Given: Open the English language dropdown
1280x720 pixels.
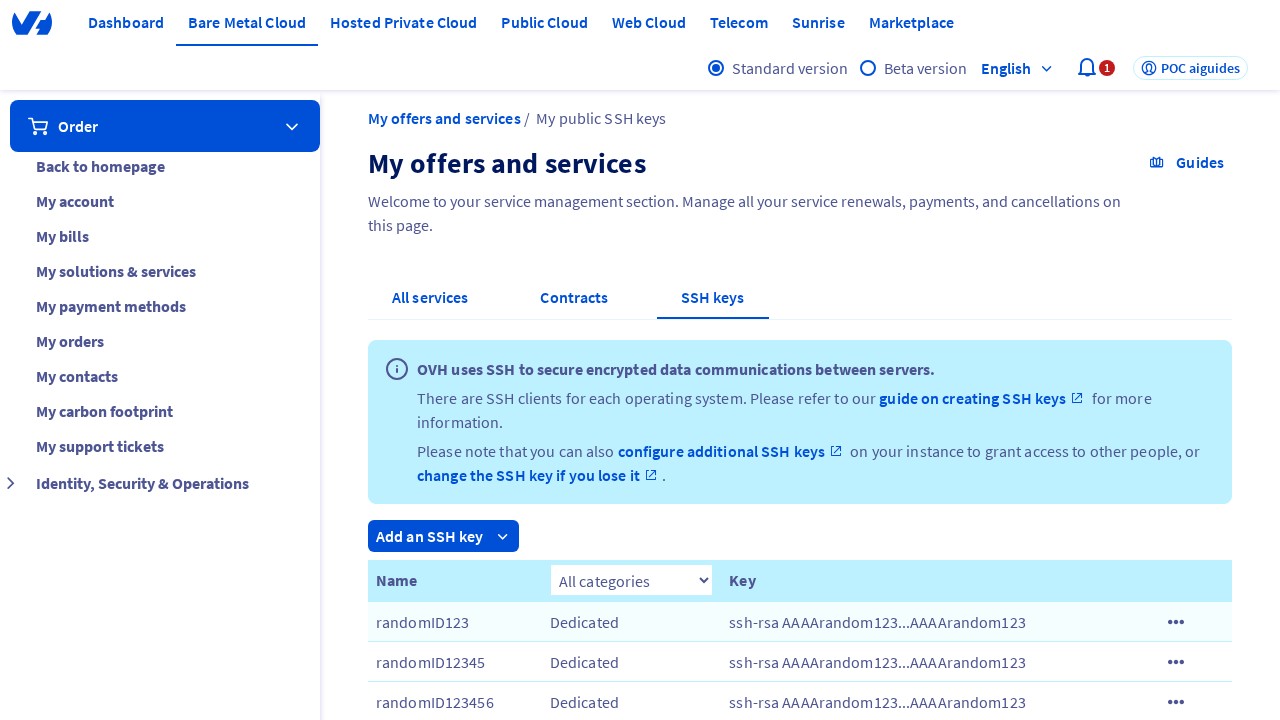Looking at the screenshot, I should click(x=1016, y=68).
